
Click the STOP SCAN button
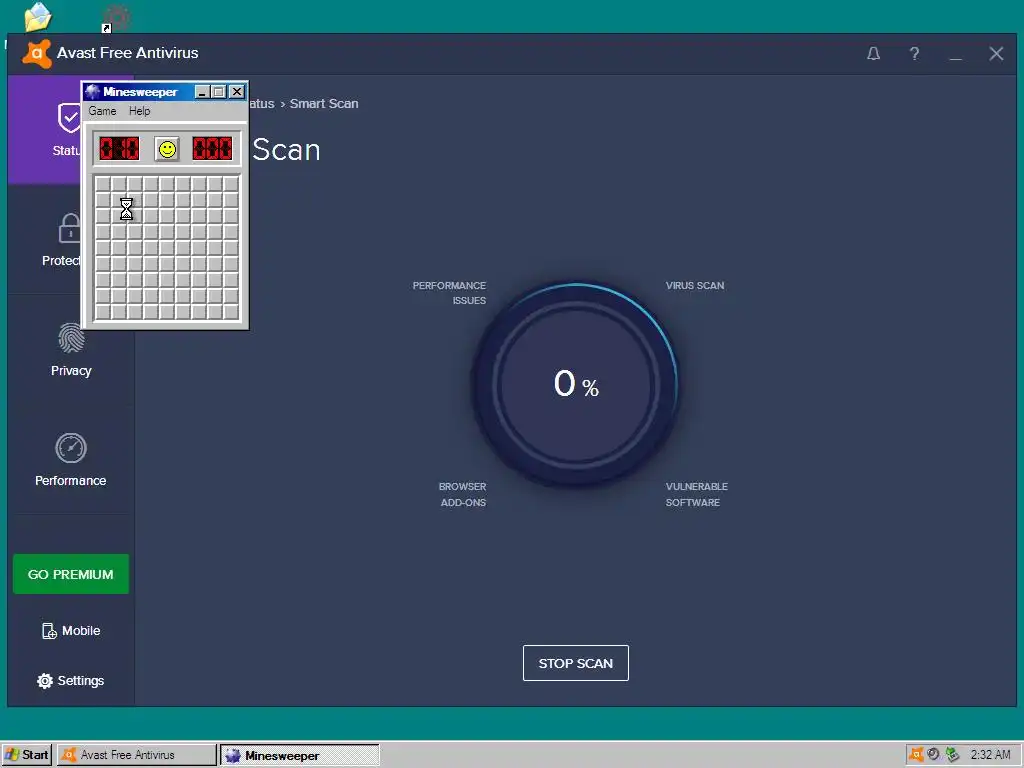point(575,663)
